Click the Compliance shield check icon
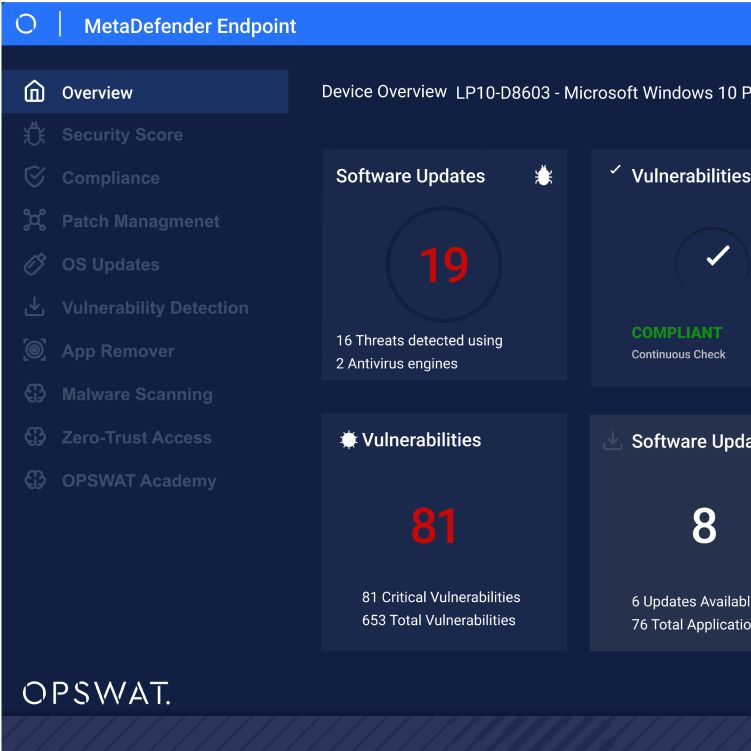 point(35,177)
